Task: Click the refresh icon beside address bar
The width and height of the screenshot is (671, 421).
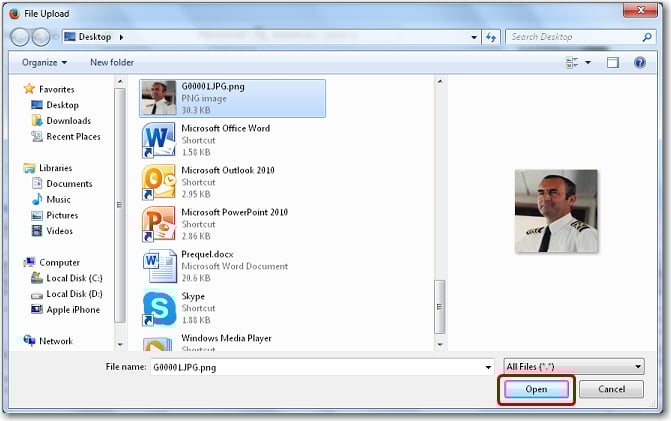Action: [x=491, y=37]
